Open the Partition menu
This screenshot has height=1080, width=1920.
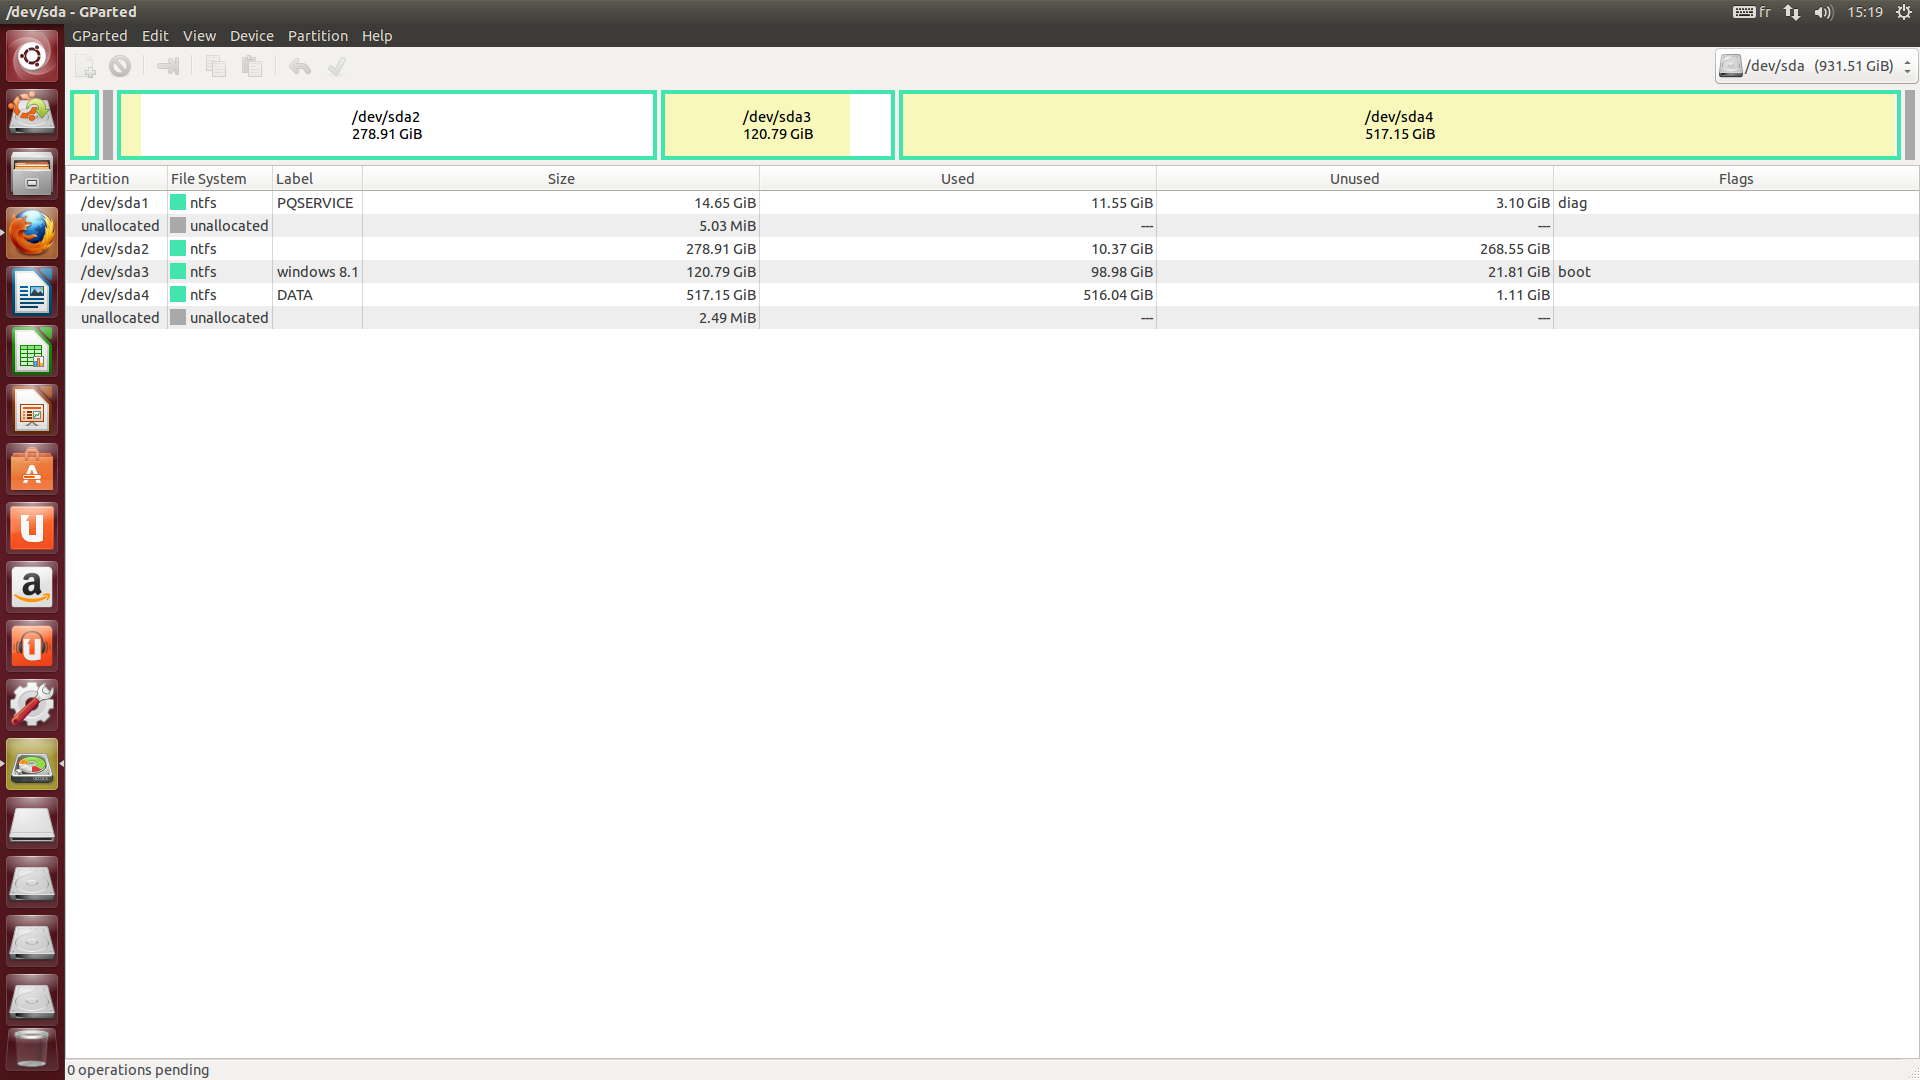point(317,36)
